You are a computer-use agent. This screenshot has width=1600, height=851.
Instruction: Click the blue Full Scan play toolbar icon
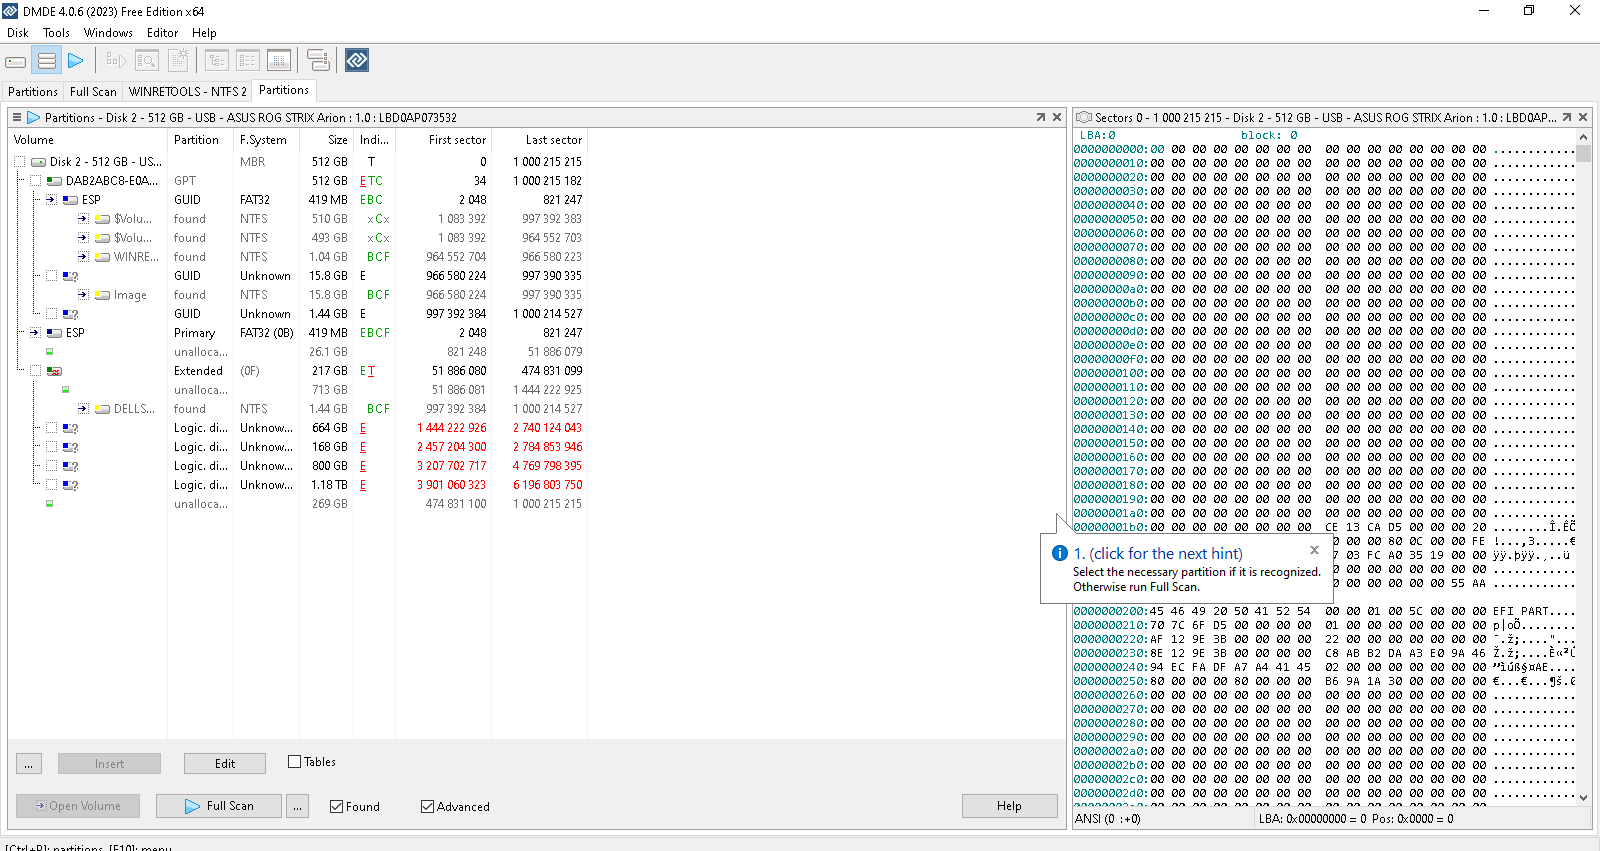point(76,61)
